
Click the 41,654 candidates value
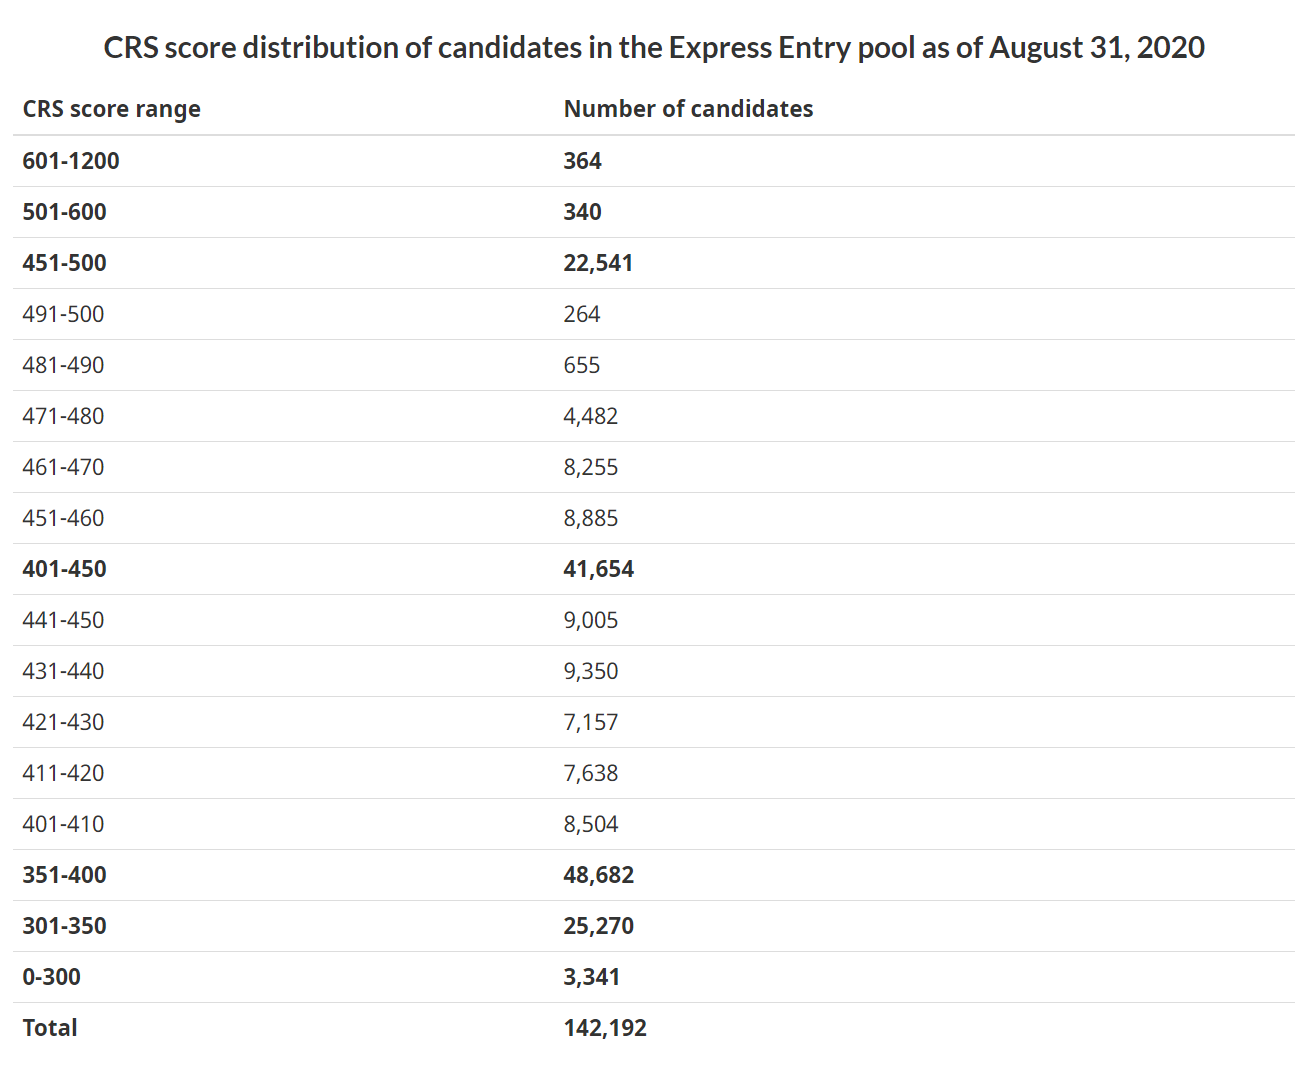click(x=598, y=569)
